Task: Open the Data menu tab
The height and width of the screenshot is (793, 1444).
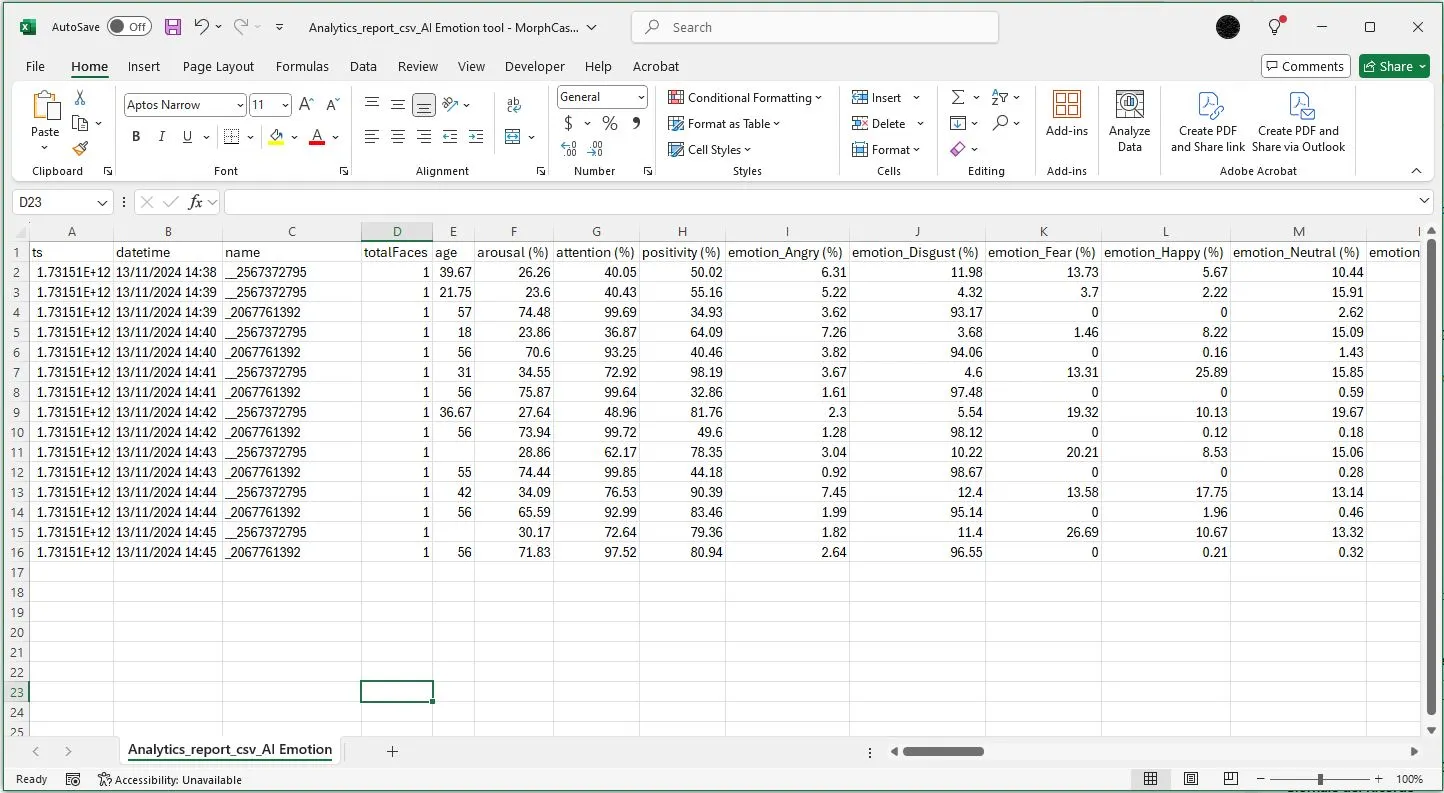Action: click(363, 66)
